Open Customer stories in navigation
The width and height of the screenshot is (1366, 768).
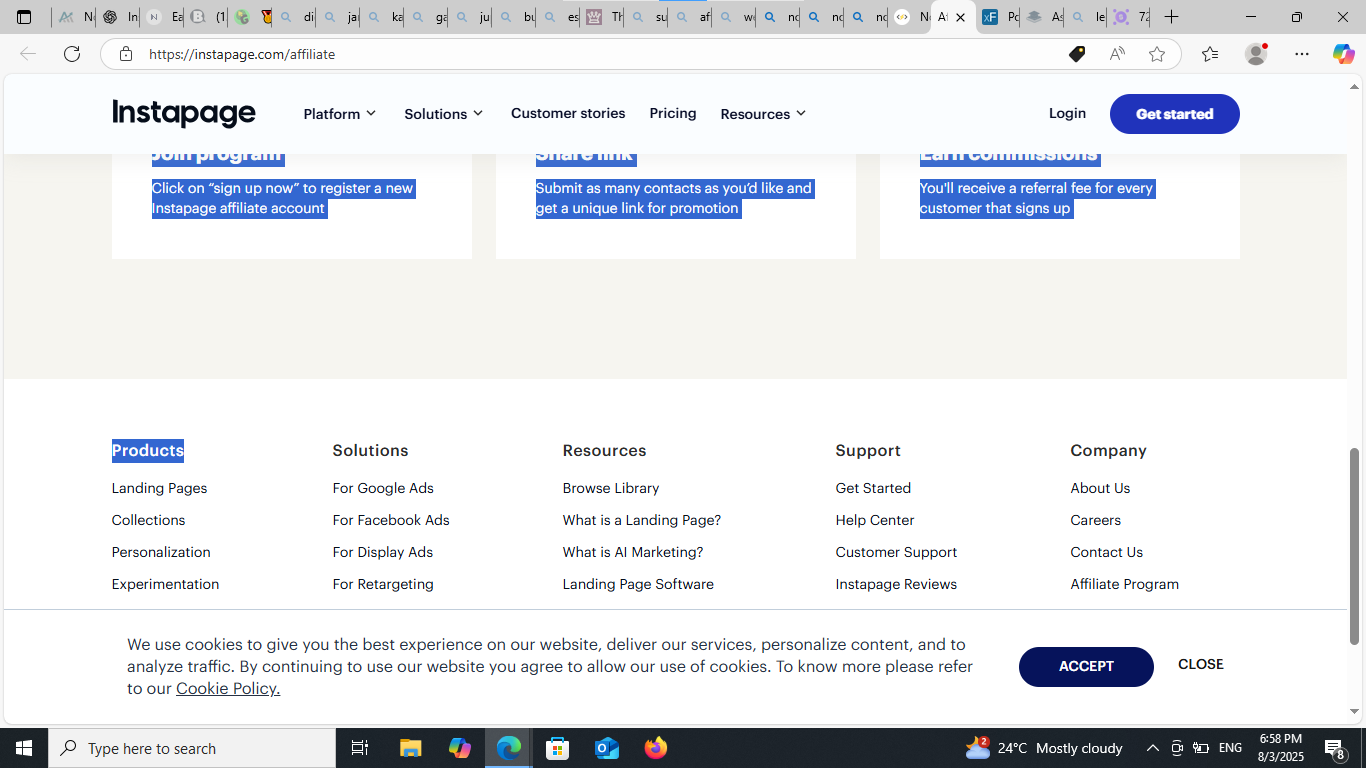(568, 113)
